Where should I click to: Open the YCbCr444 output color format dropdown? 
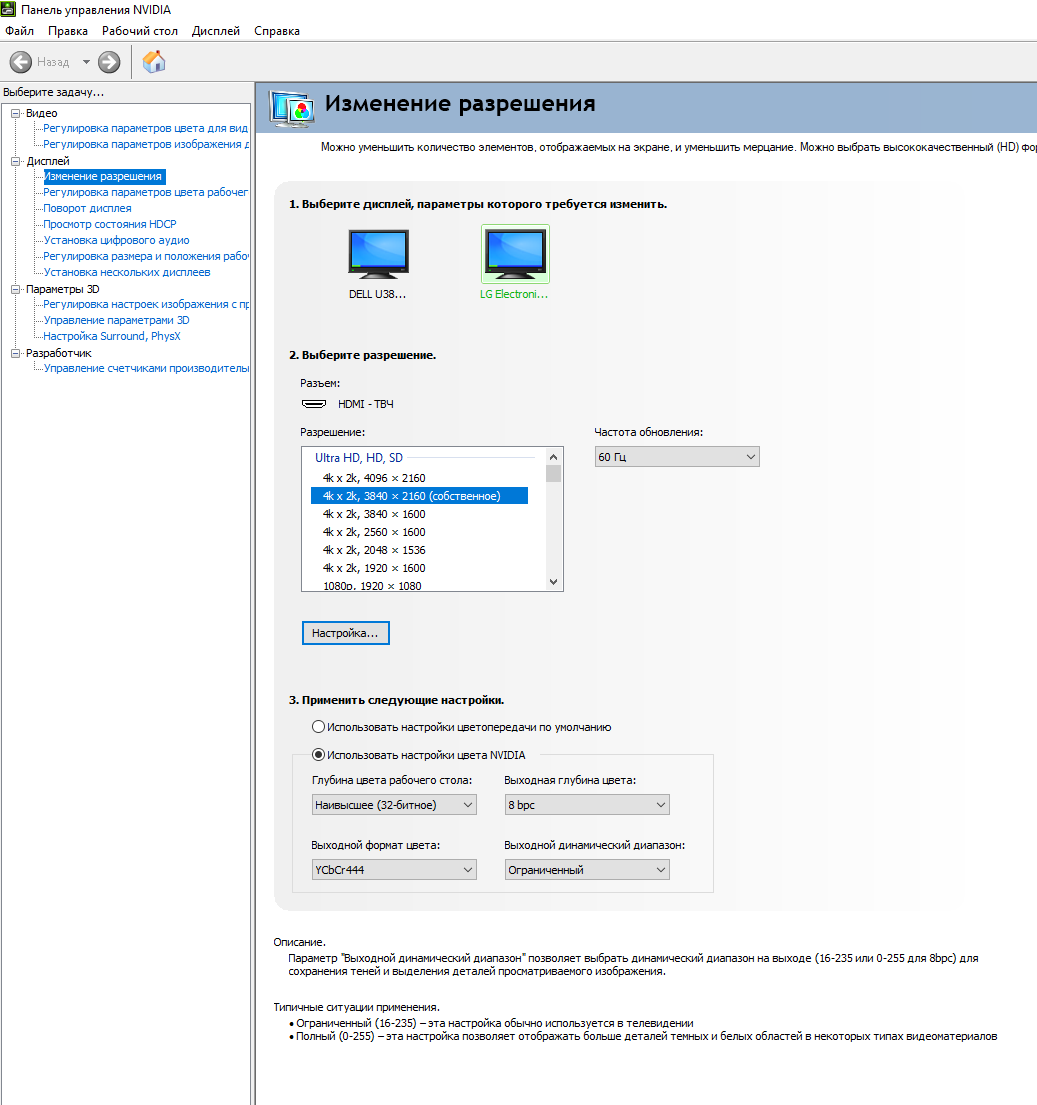[394, 870]
